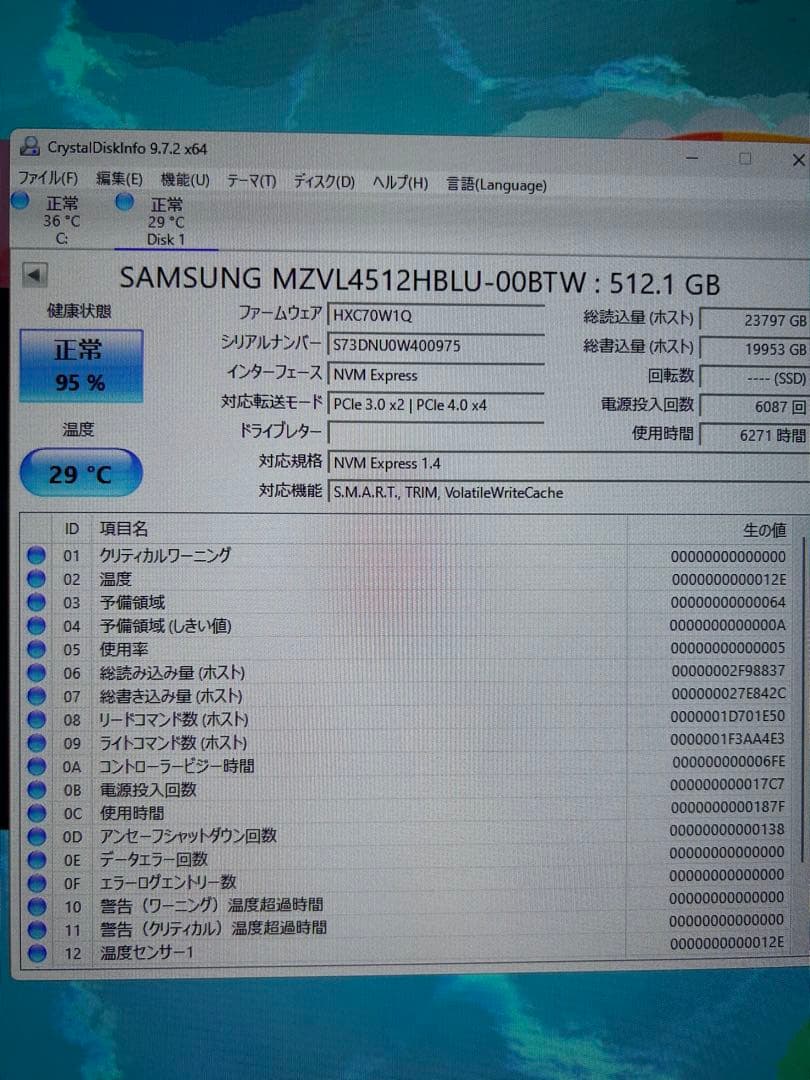Click the transfer mode field PCIe 3.0 x2
Viewport: 810px width, 1080px height.
coord(435,404)
